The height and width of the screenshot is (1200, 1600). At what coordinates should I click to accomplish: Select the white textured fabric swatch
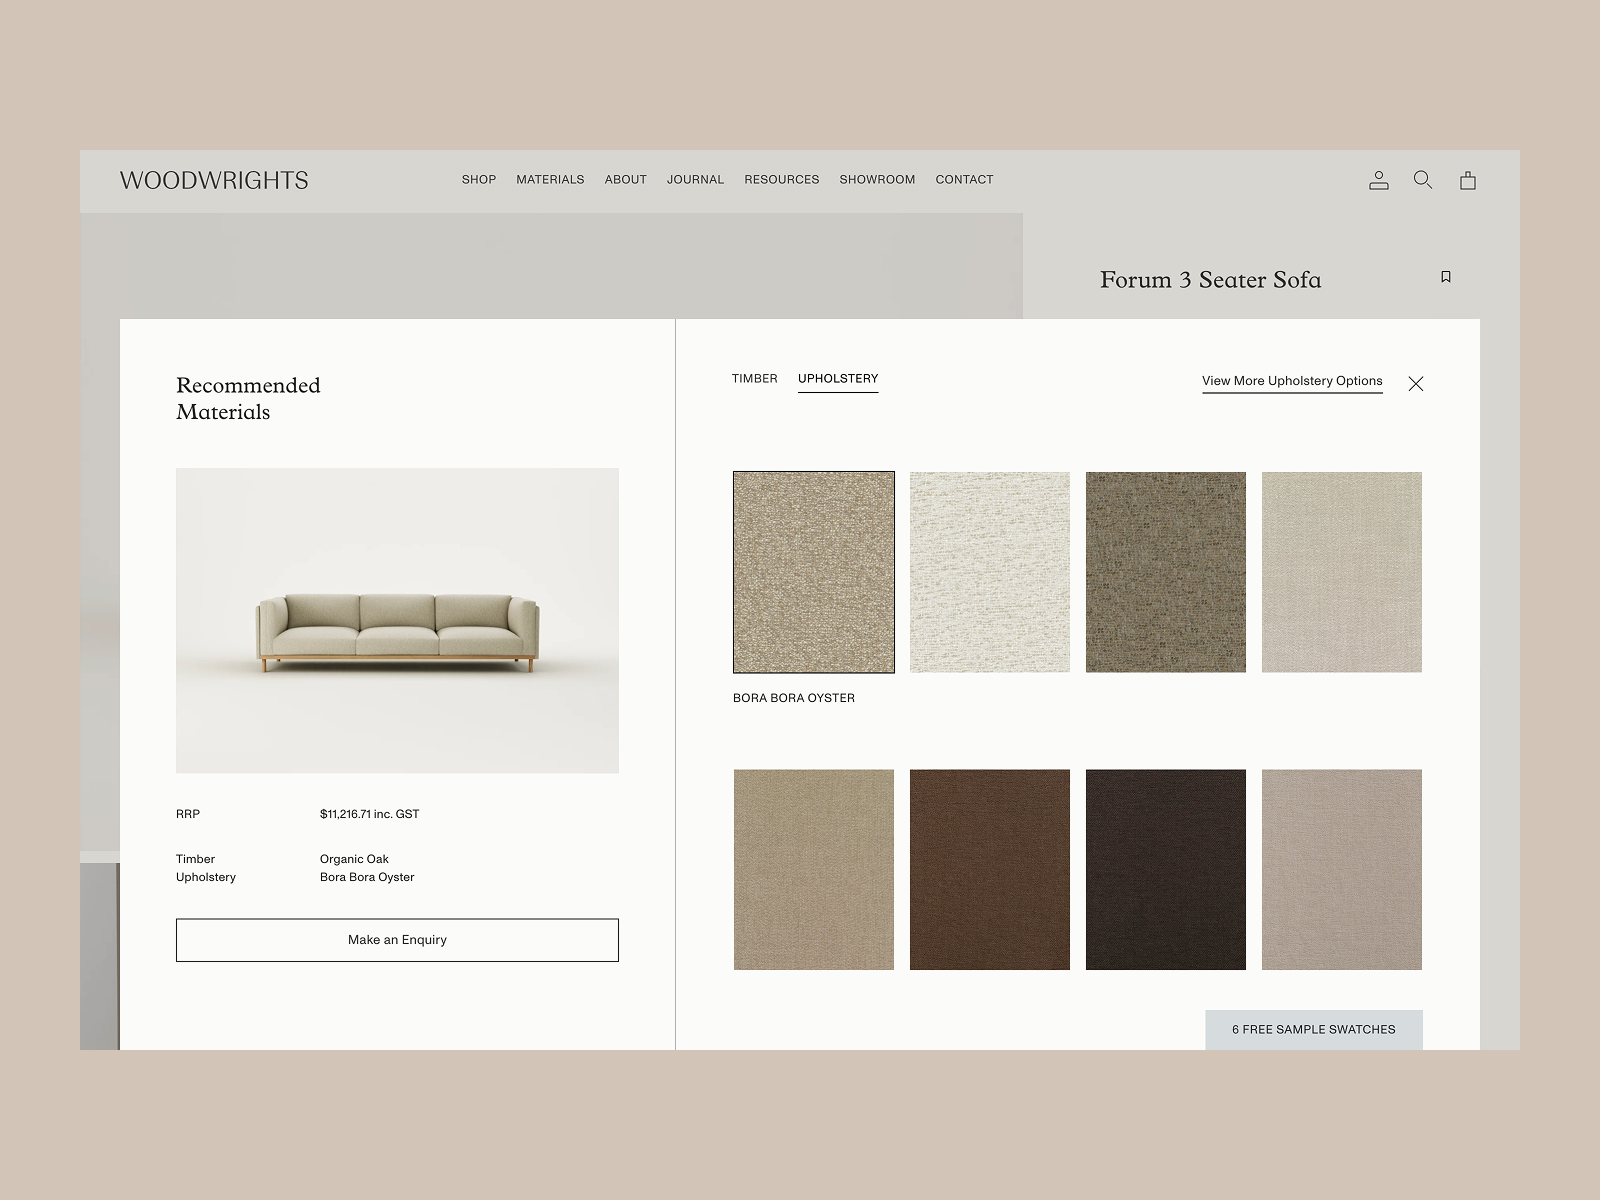click(x=990, y=572)
